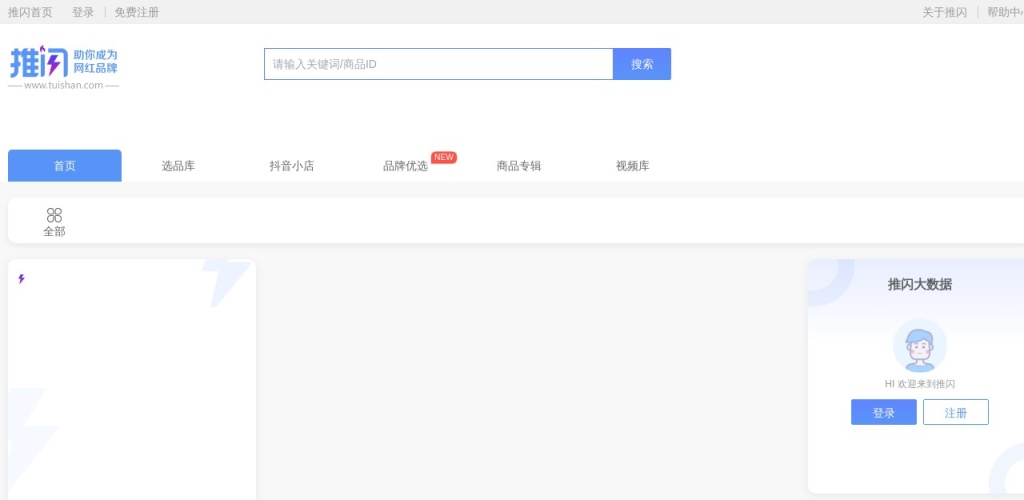
Task: Click the 登录 link in the top bar
Action: [83, 12]
